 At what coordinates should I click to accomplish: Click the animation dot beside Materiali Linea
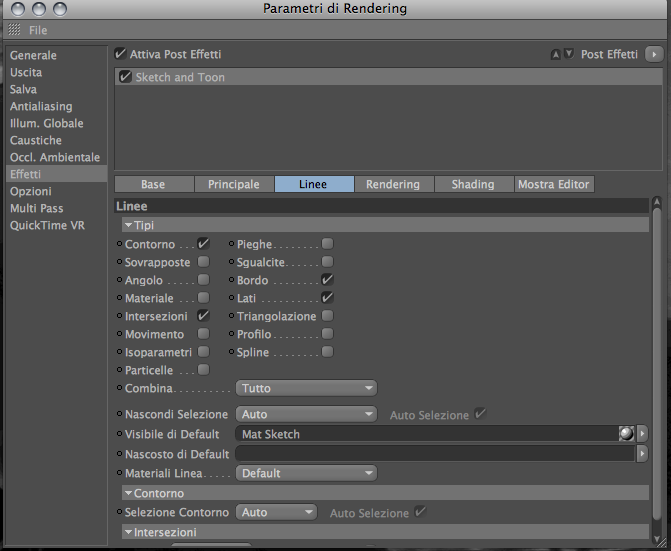[x=119, y=472]
